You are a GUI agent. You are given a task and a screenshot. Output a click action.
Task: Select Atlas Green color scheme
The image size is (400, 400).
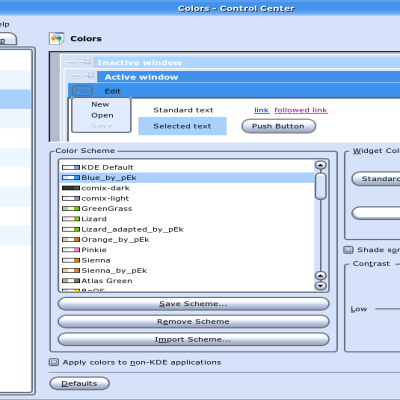187,281
